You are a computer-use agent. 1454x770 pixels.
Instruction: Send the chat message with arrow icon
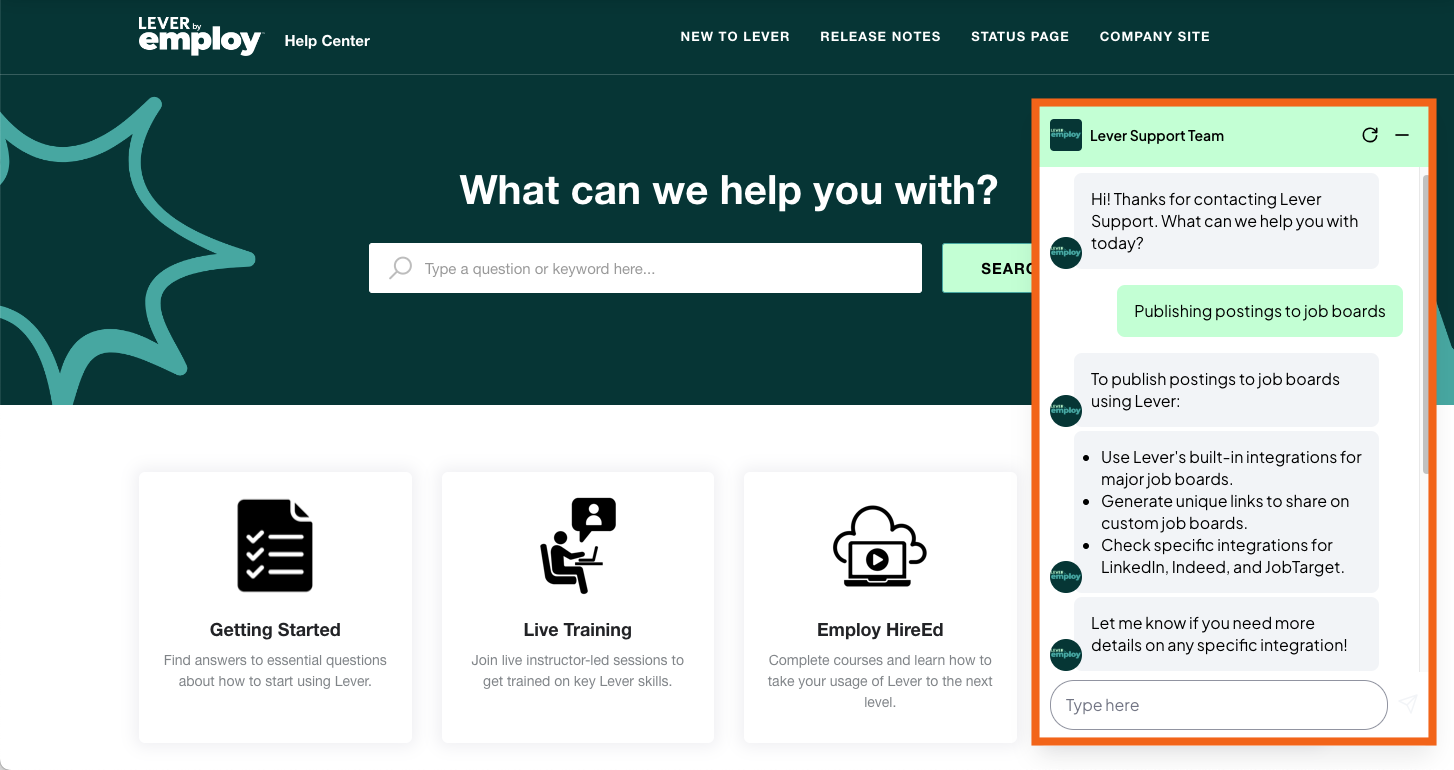click(x=1408, y=704)
